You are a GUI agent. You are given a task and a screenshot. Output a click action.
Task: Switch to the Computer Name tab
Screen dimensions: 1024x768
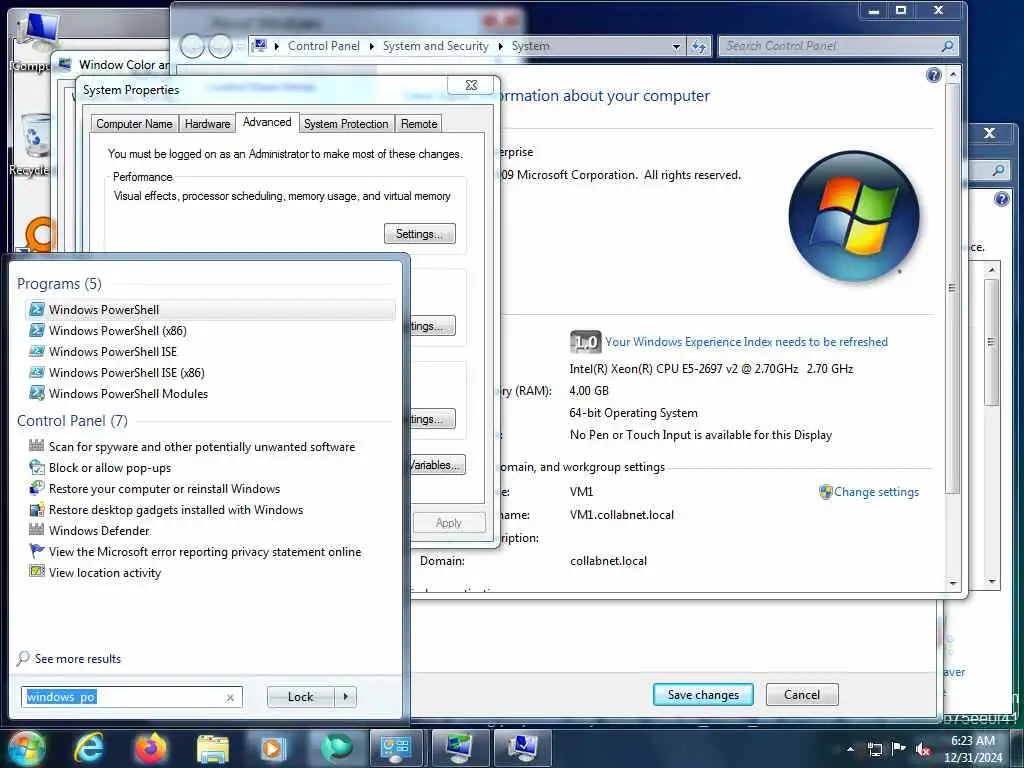point(135,124)
